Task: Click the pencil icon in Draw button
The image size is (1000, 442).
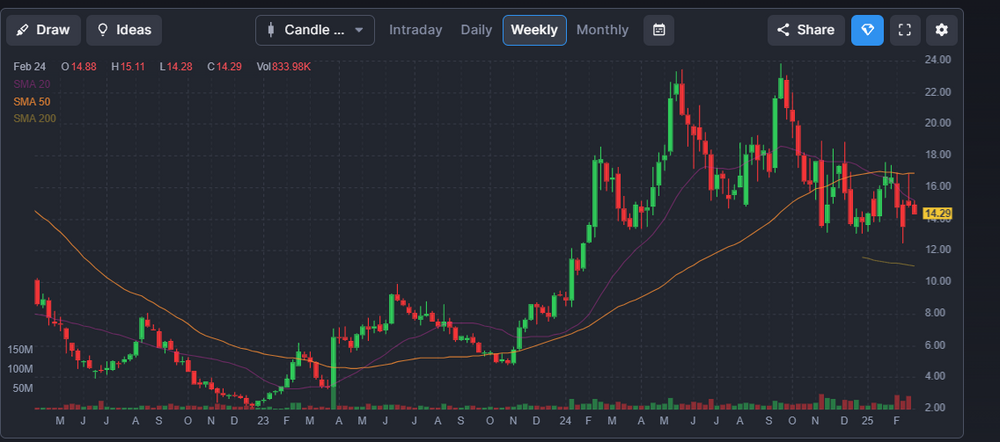Action: click(22, 30)
